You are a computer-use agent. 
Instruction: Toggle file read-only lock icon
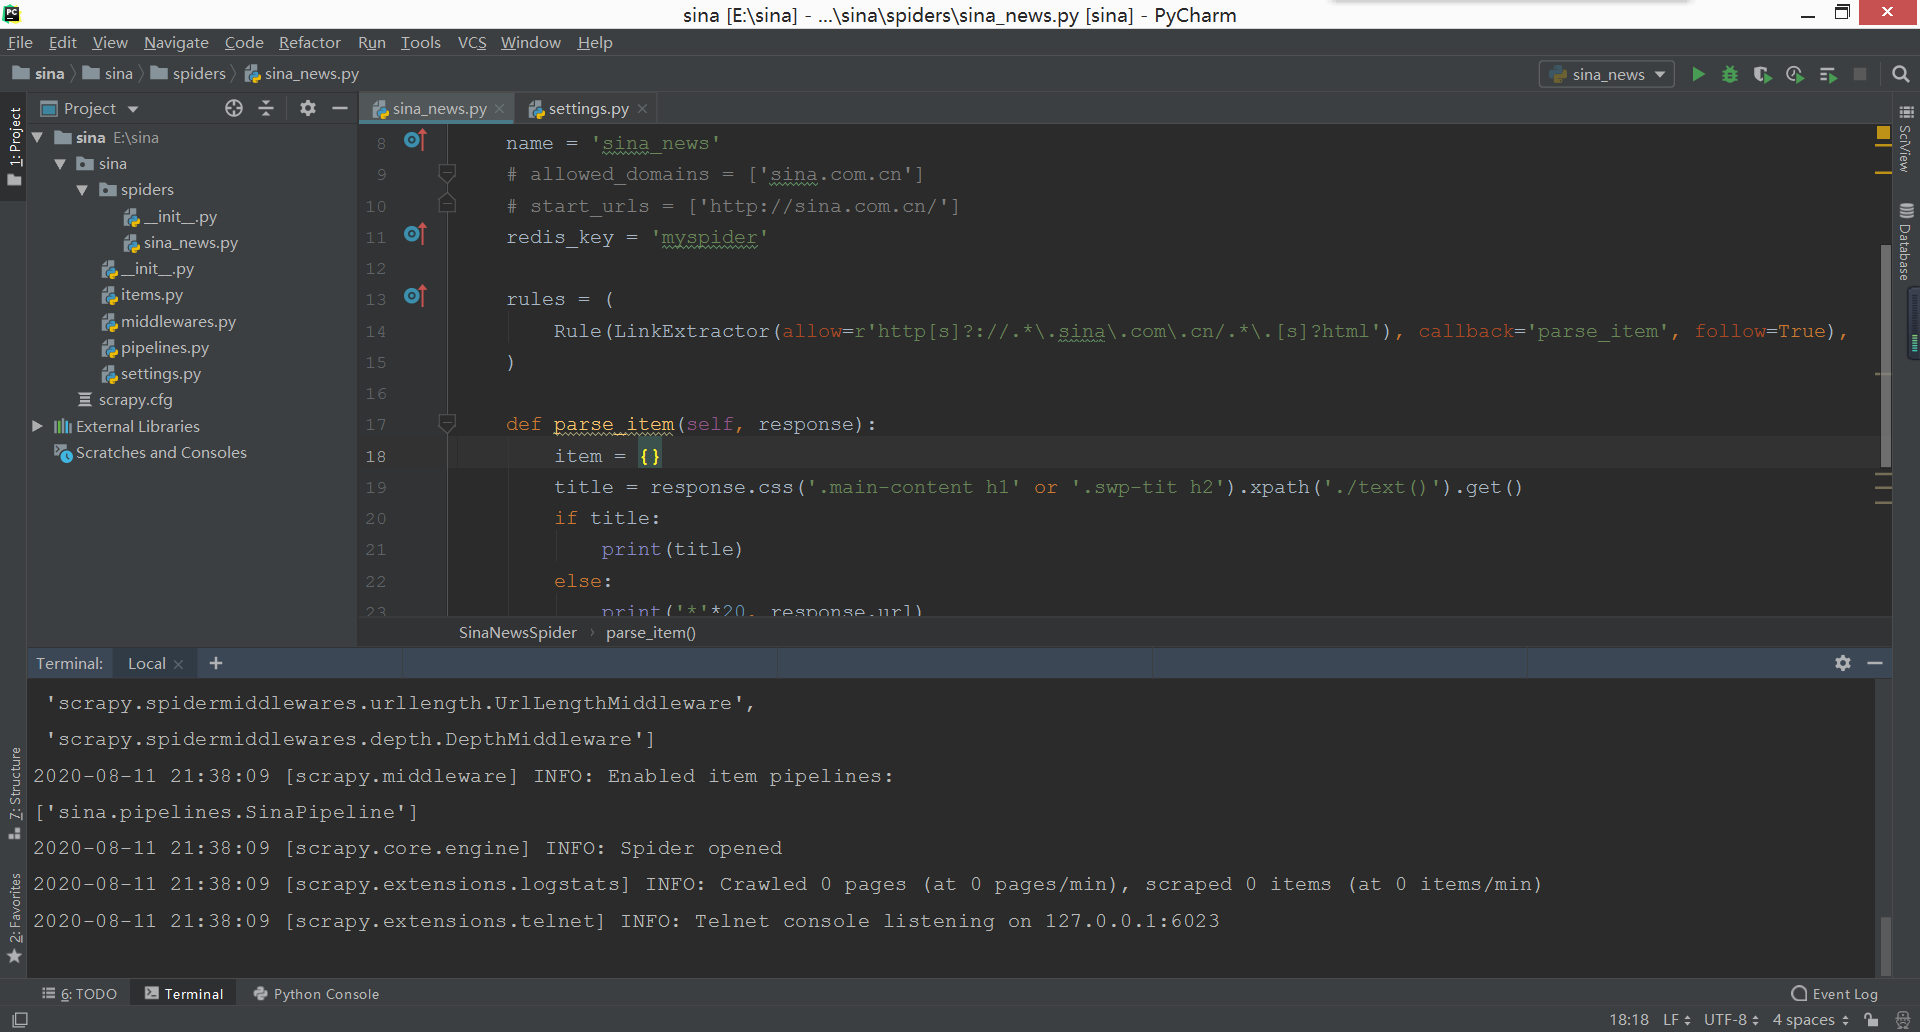coord(1871,1020)
